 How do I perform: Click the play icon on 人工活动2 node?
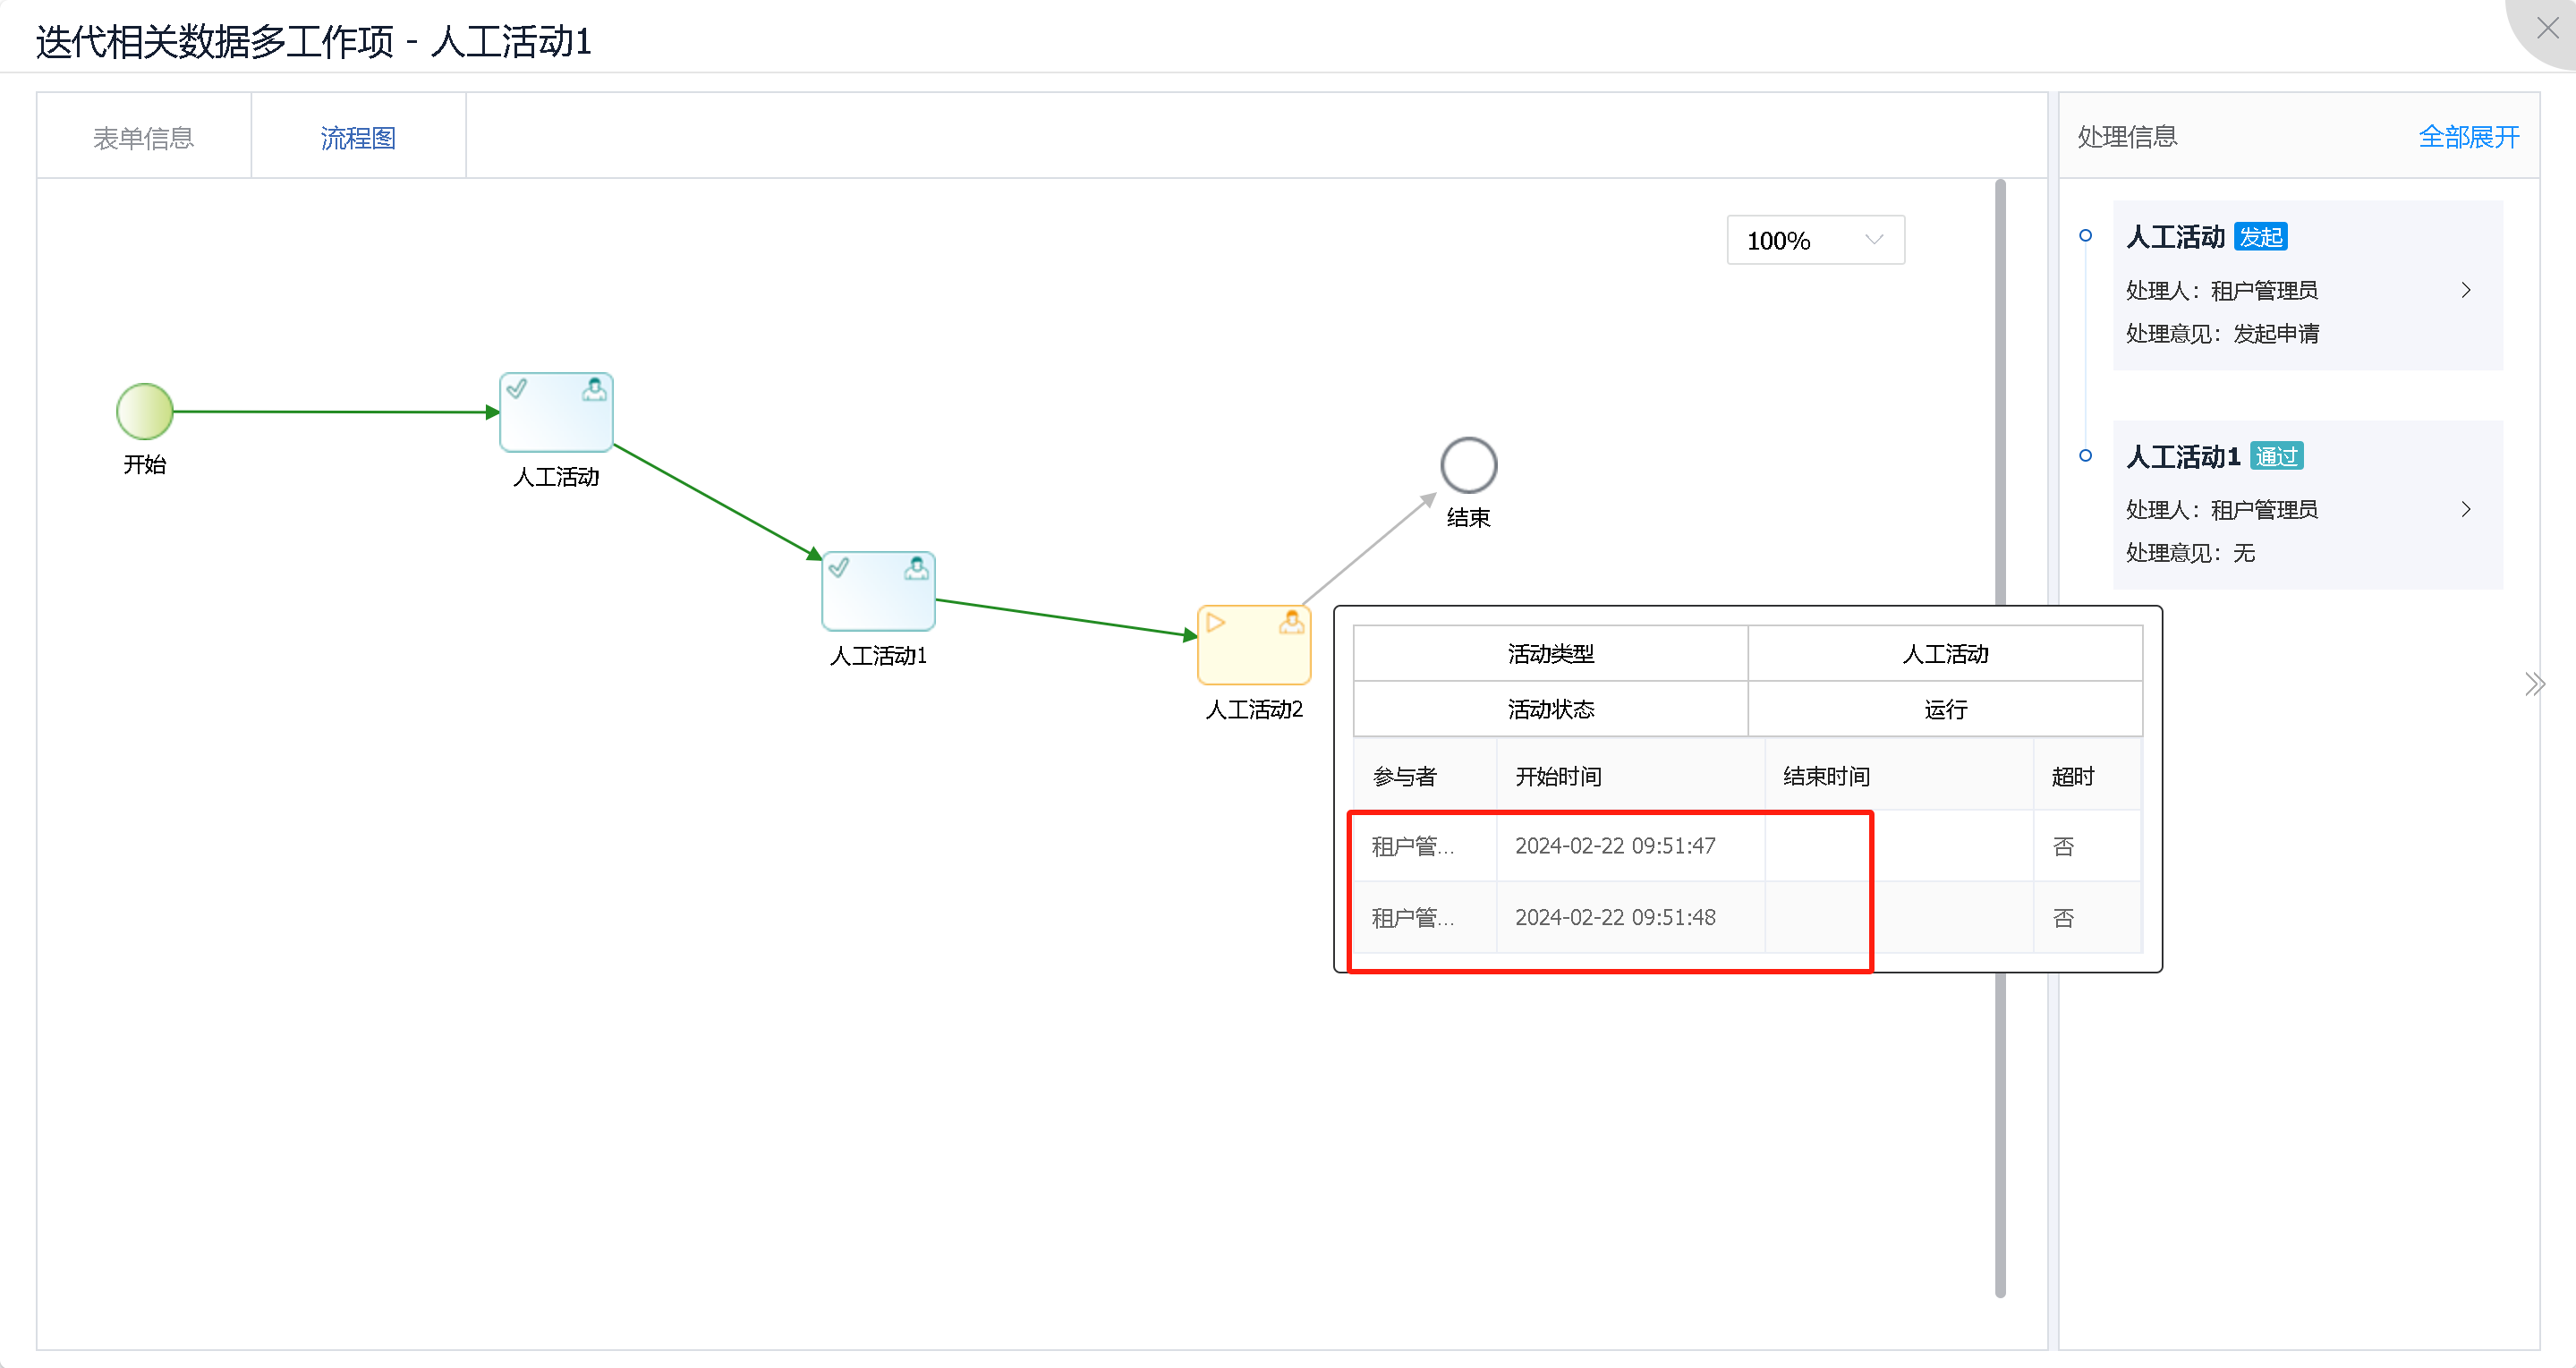coord(1215,622)
